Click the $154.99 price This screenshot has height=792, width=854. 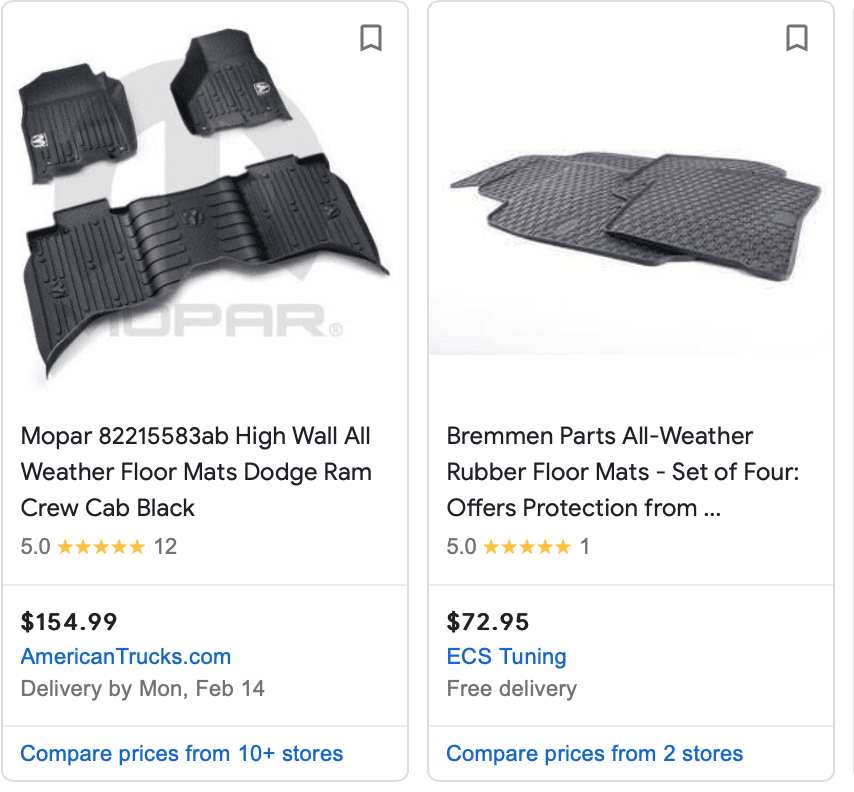pyautogui.click(x=69, y=622)
